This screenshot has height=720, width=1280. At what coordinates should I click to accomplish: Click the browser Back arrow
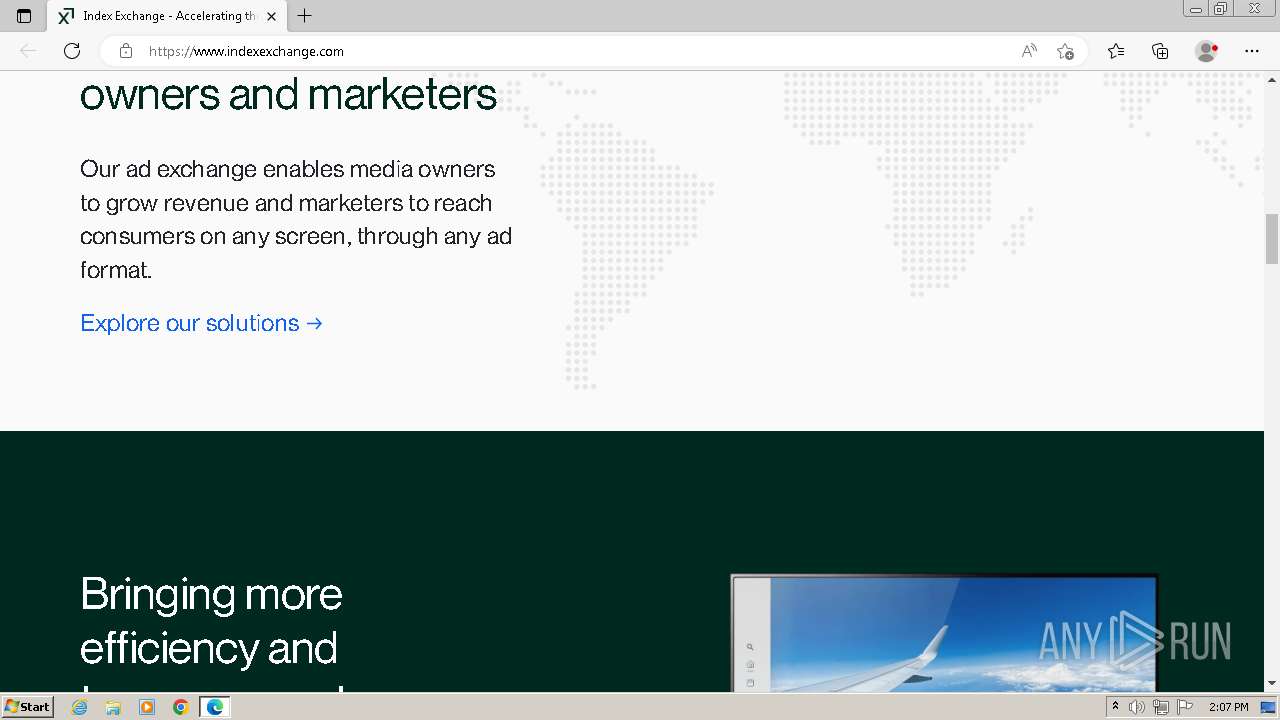[x=28, y=51]
